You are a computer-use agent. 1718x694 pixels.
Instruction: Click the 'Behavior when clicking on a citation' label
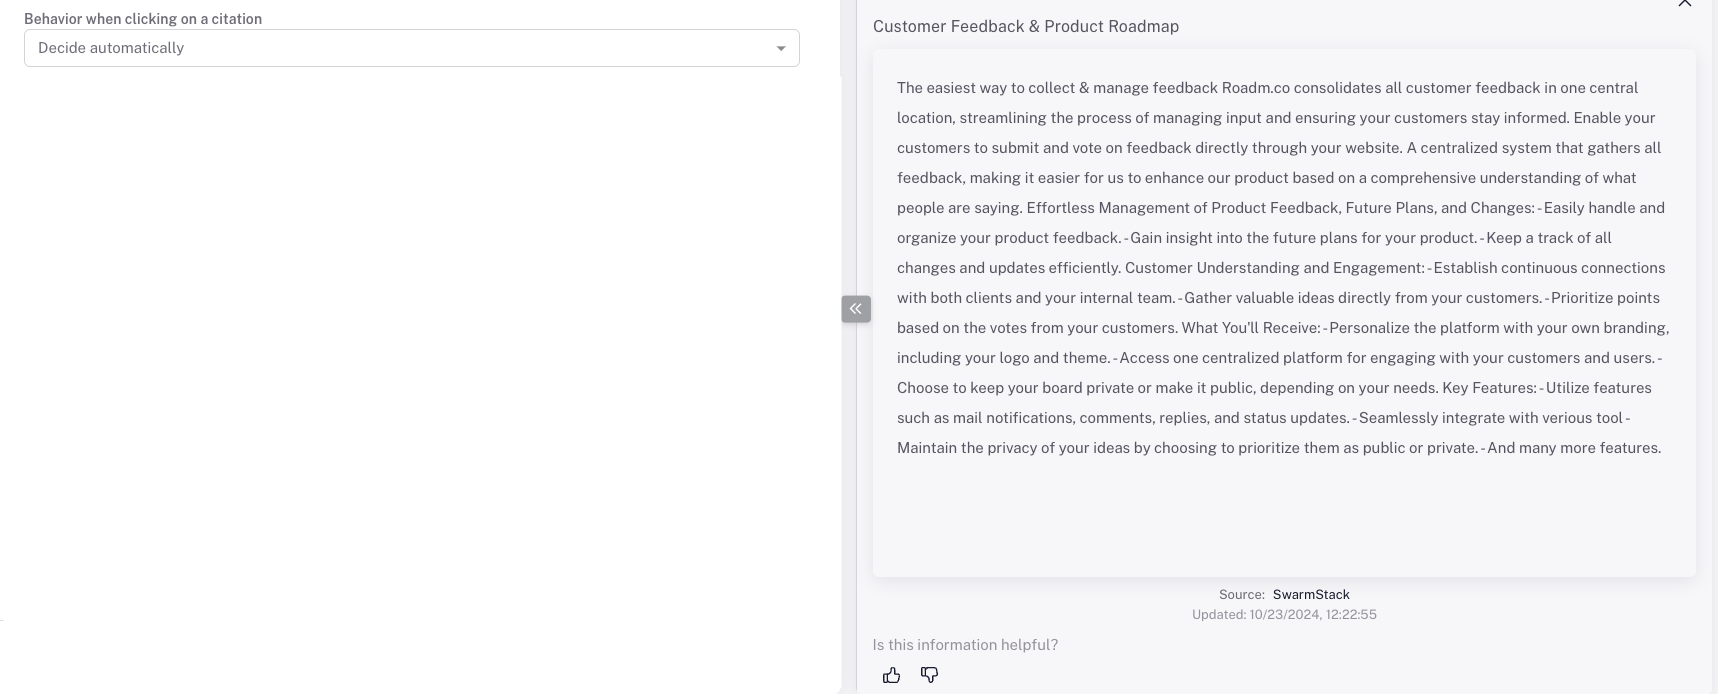[x=143, y=19]
